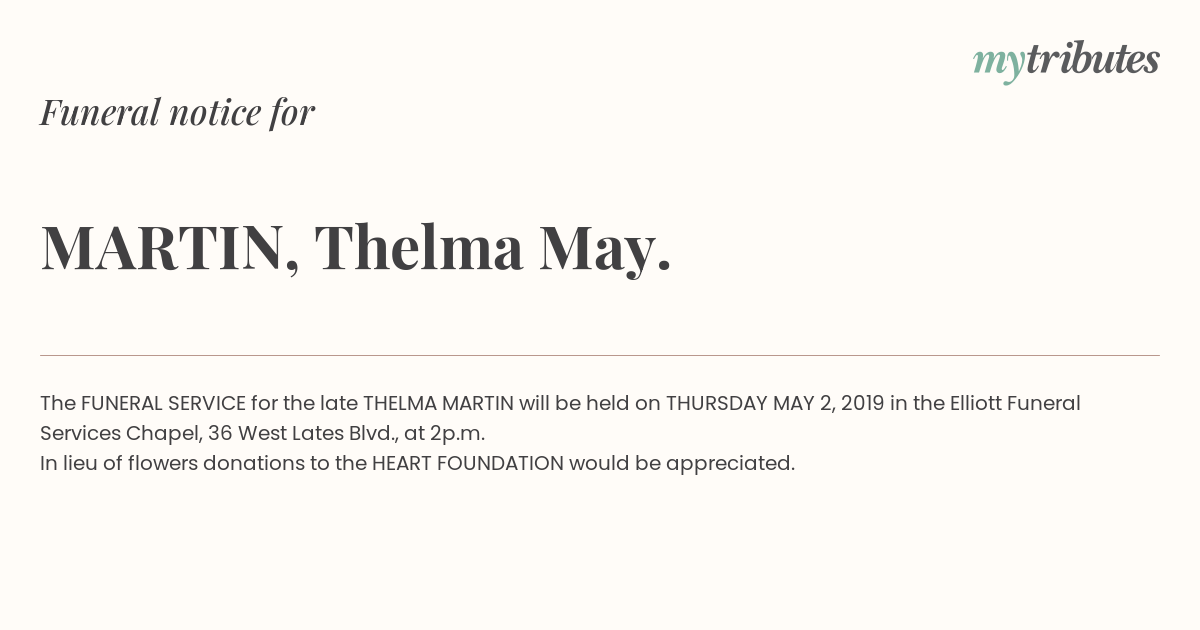This screenshot has height=630, width=1200.
Task: Click the "MARTIN, Thelma May." heading
Action: pos(355,247)
